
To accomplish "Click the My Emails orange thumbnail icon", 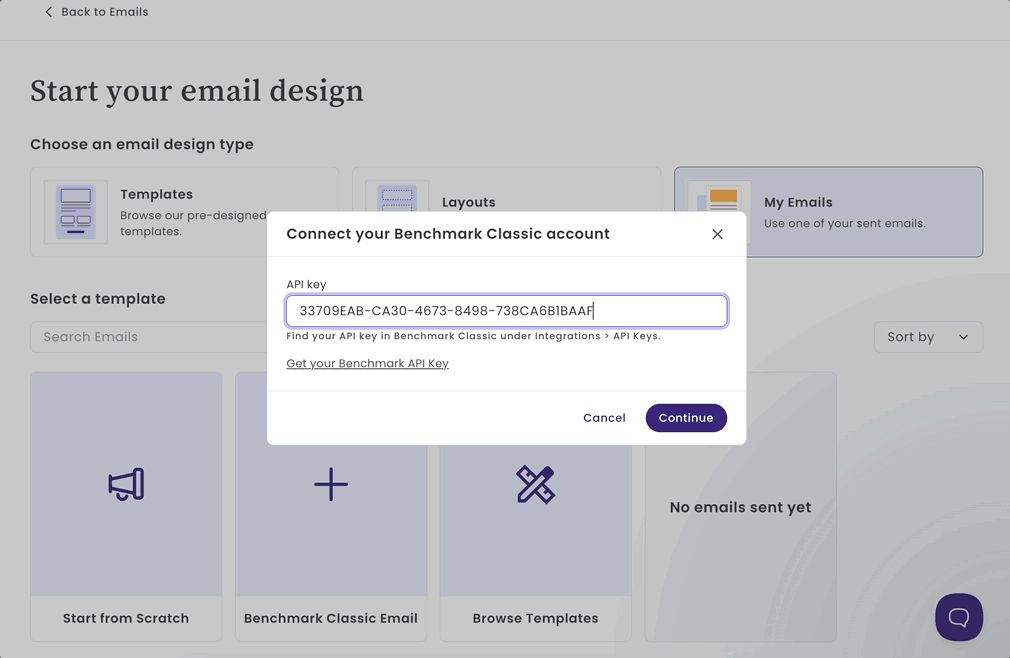I will point(723,196).
